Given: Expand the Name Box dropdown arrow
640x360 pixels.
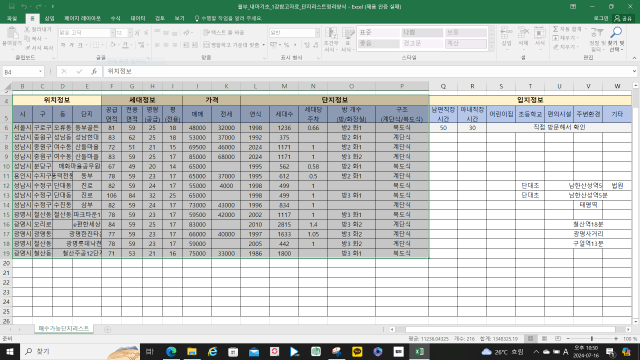Looking at the screenshot, I should (40, 71).
